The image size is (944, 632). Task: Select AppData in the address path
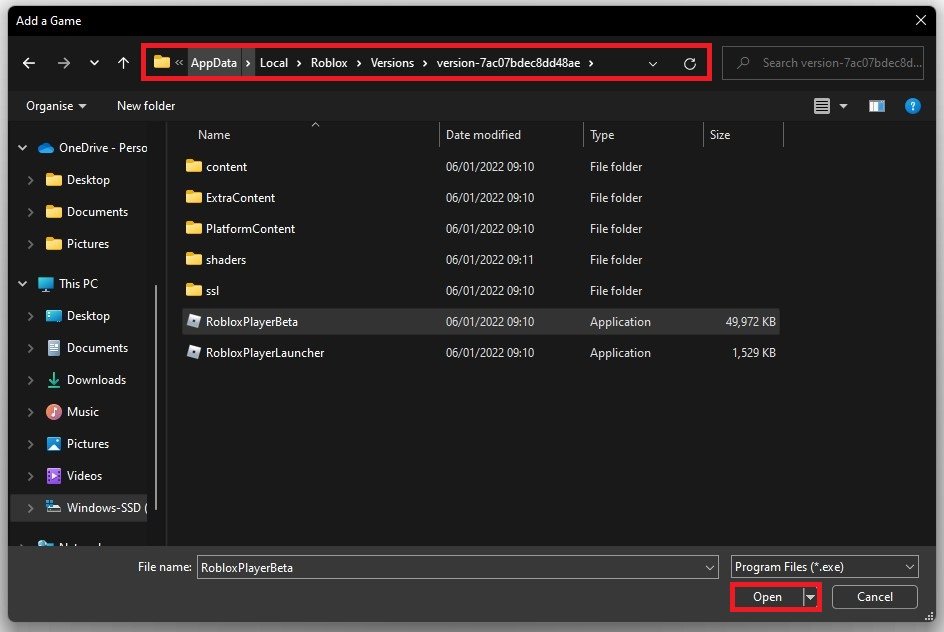(x=214, y=63)
